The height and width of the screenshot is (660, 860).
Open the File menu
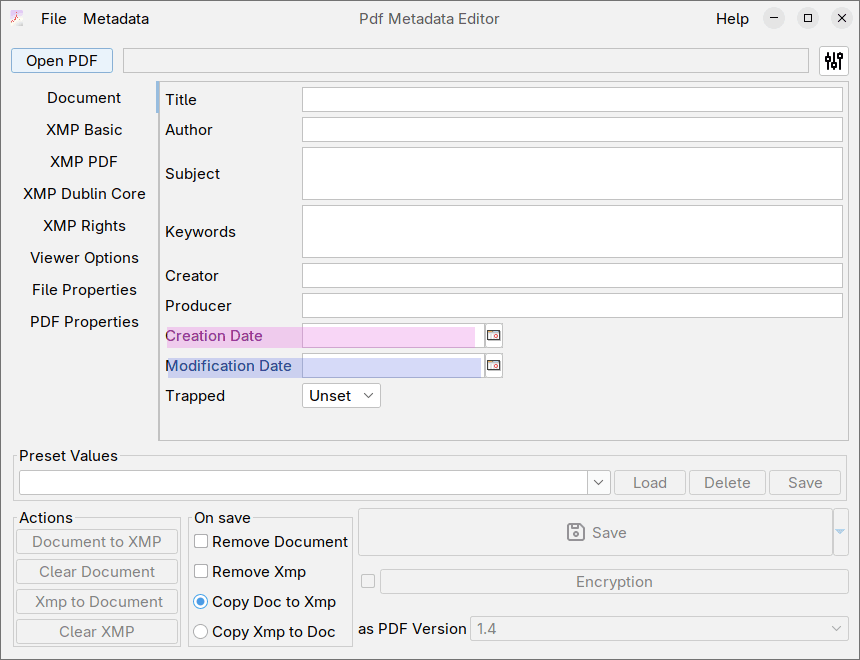[x=53, y=18]
